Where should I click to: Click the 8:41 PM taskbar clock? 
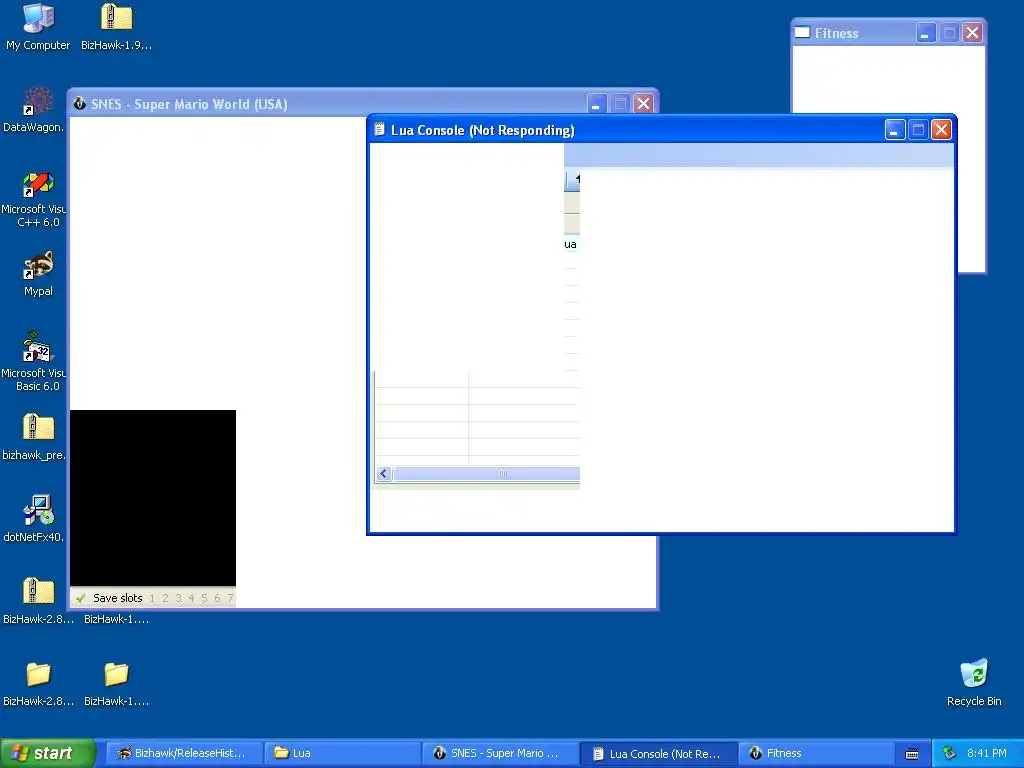tap(987, 754)
